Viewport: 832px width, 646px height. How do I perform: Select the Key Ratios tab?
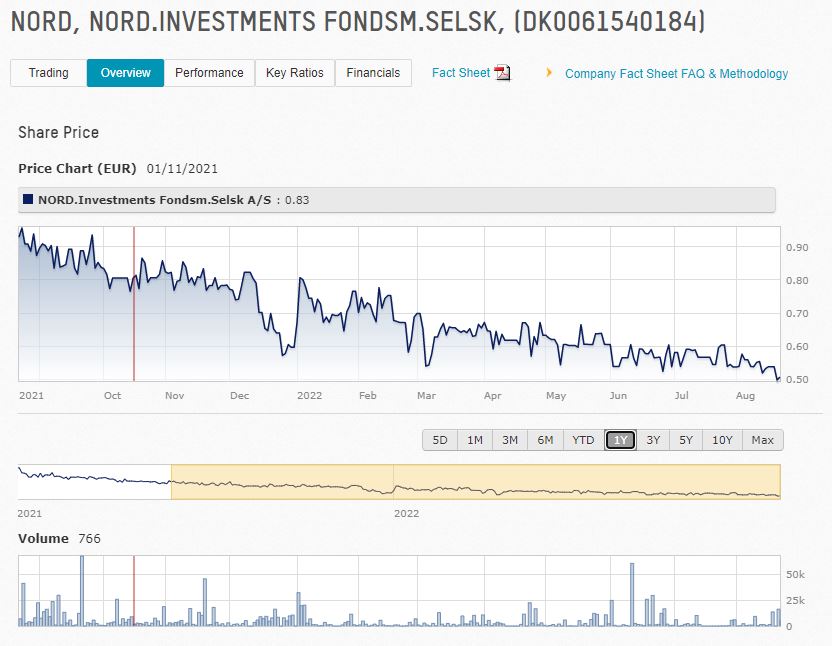pyautogui.click(x=295, y=73)
